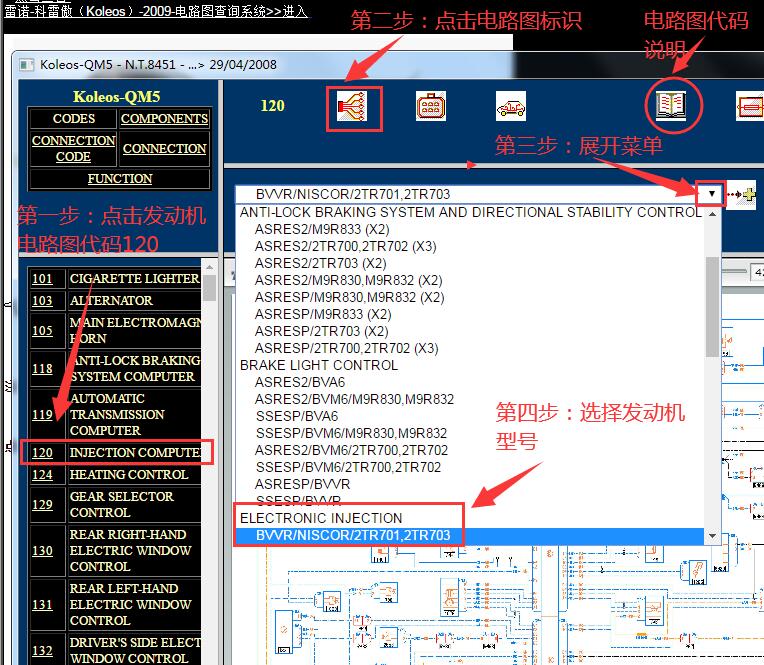Screen dimensions: 764x665
Task: Open the connector view icon
Action: [x=431, y=106]
